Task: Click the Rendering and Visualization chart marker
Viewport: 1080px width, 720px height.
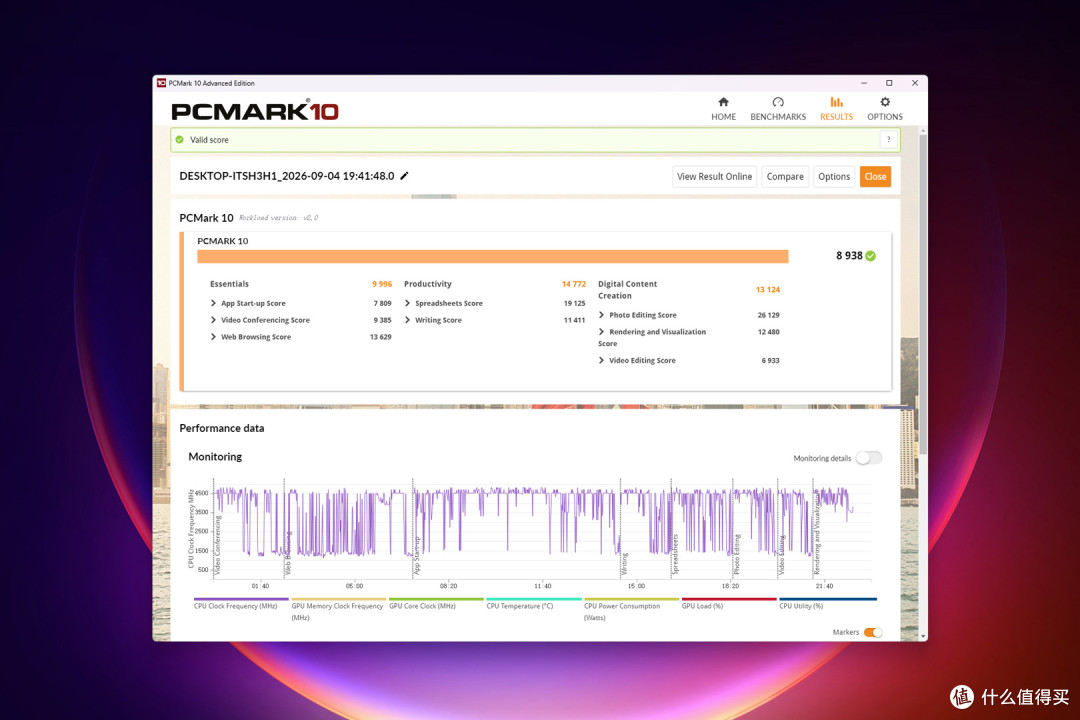Action: pyautogui.click(x=817, y=533)
